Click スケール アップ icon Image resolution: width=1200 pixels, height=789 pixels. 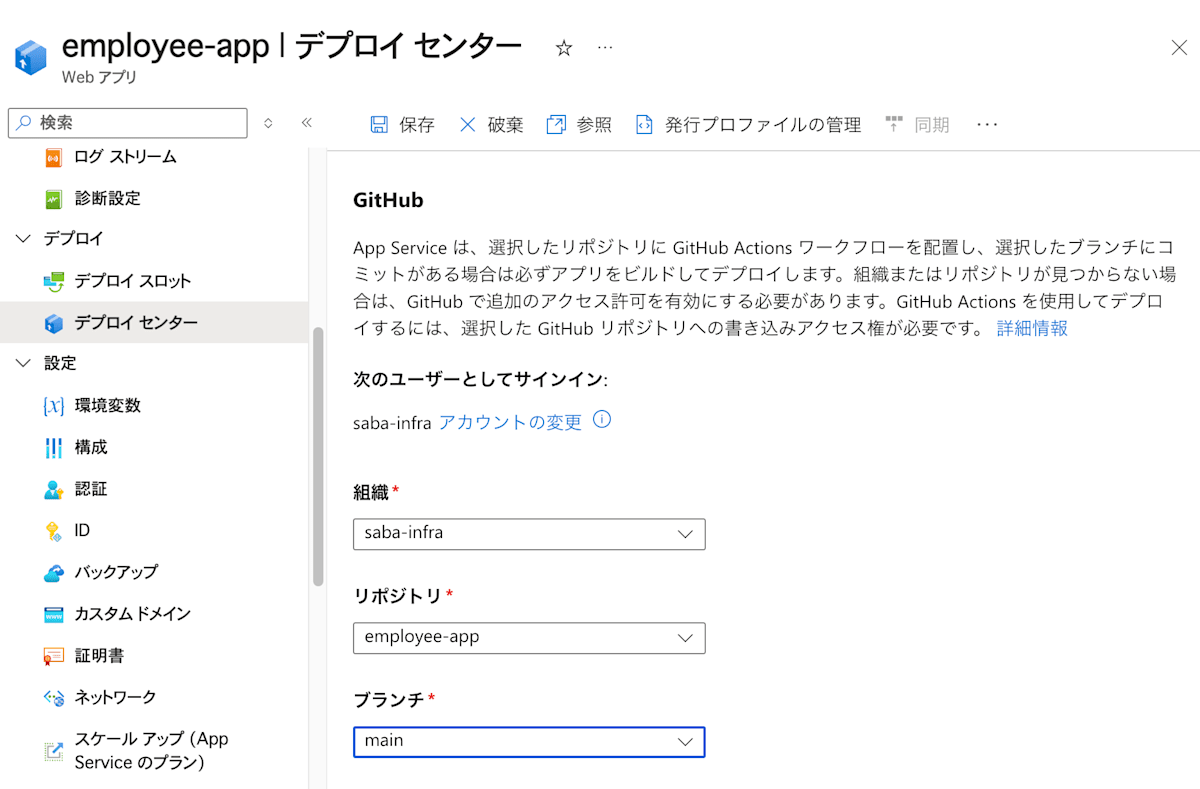point(54,751)
